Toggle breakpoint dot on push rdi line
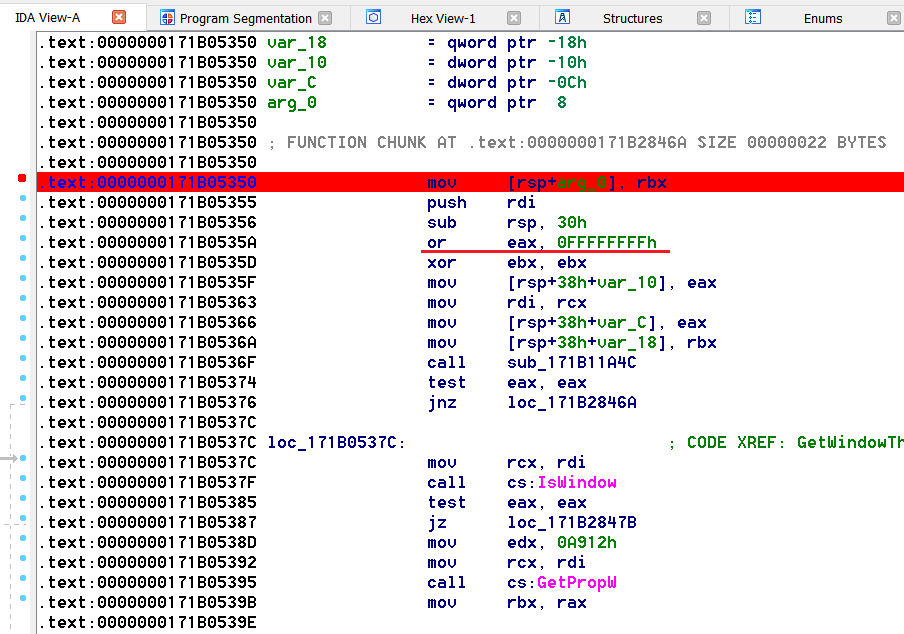 point(23,198)
